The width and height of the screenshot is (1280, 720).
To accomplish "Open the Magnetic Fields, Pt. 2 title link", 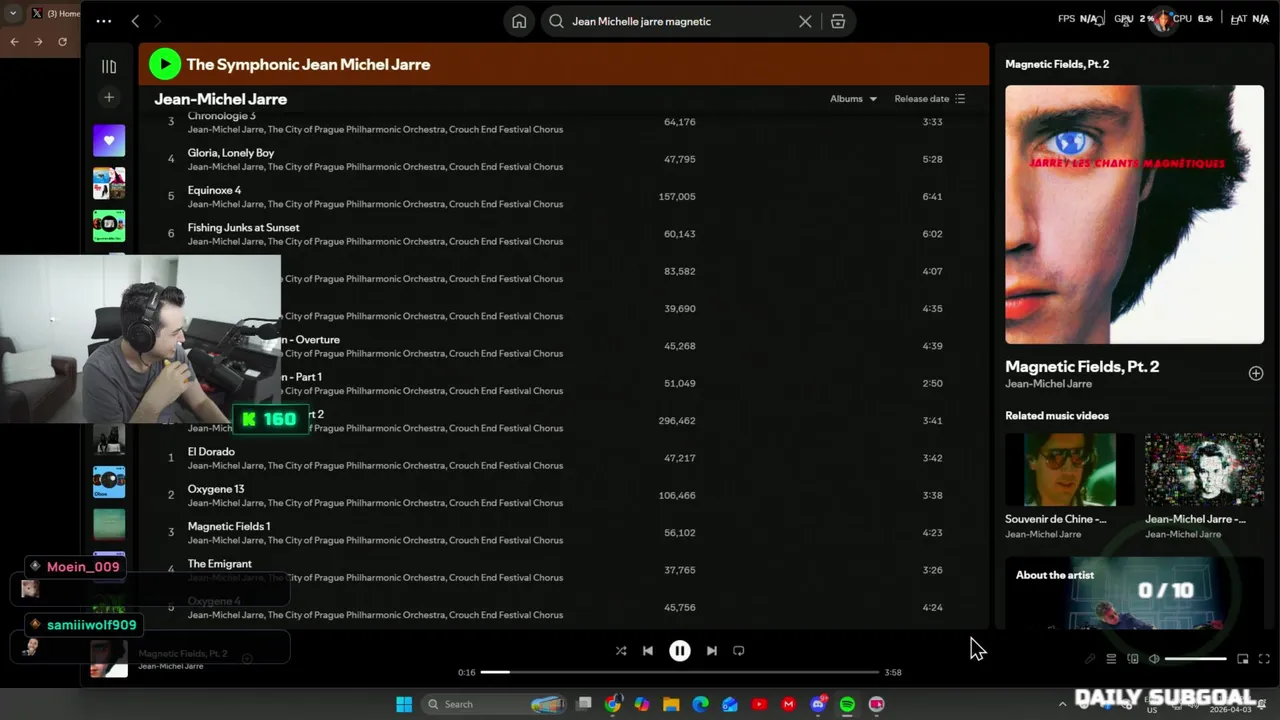I will pyautogui.click(x=1082, y=366).
